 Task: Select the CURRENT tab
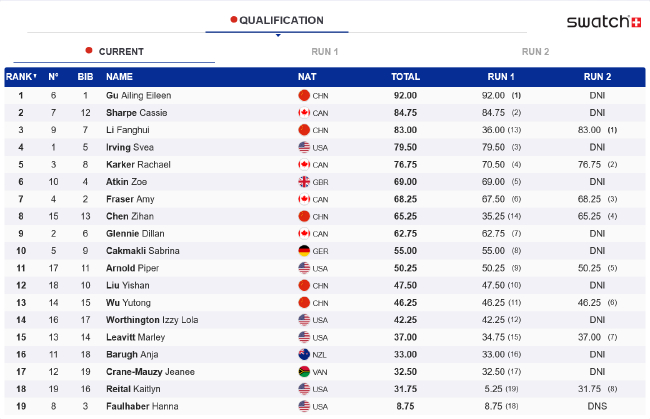[120, 52]
